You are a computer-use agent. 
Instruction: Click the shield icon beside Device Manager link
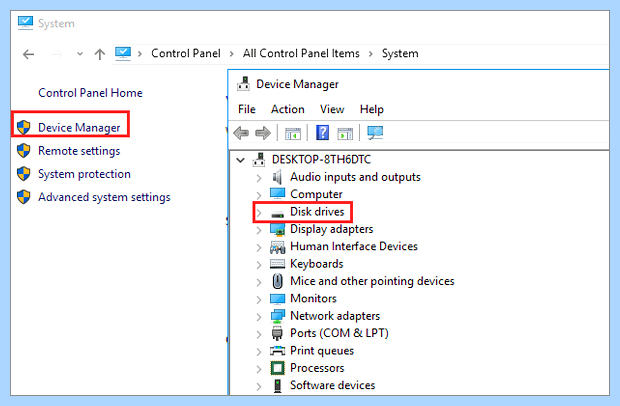pyautogui.click(x=24, y=127)
